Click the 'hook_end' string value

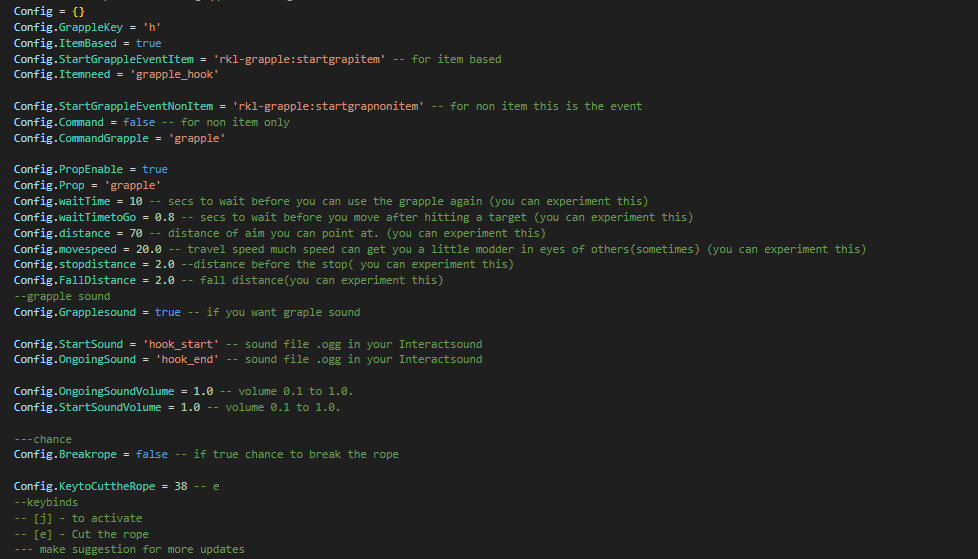[x=183, y=359]
